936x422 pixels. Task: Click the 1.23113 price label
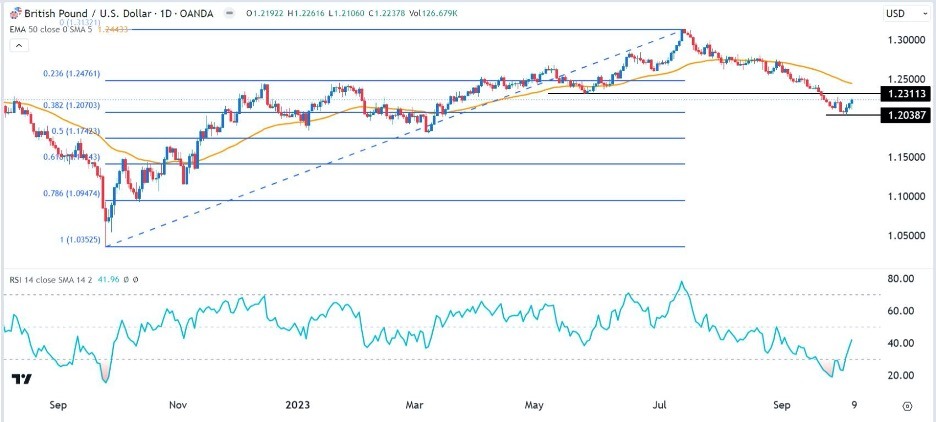coord(904,93)
